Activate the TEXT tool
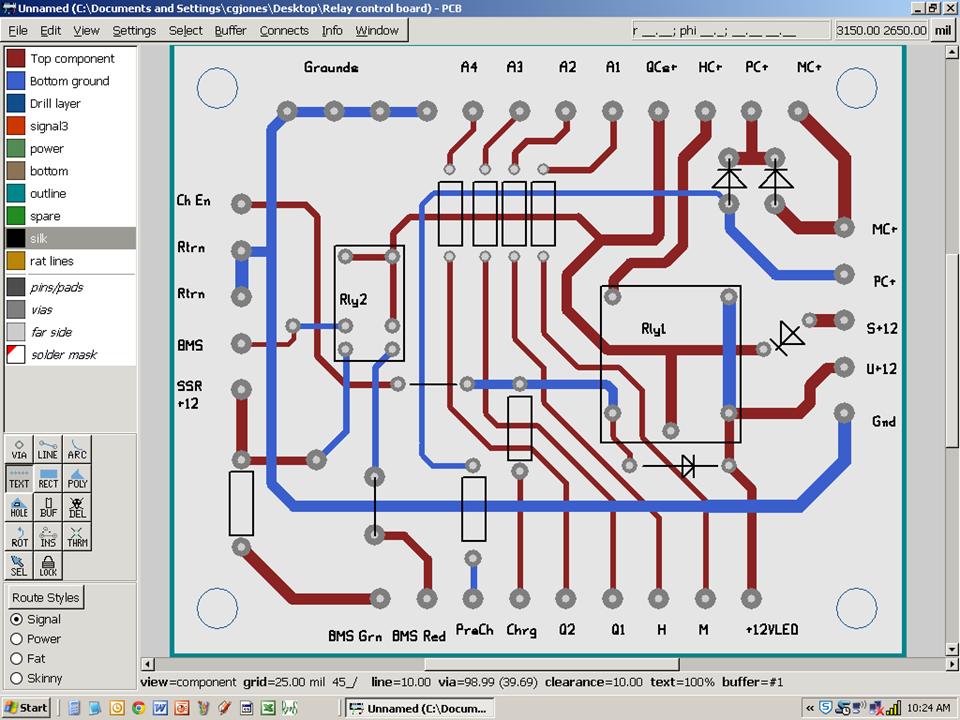960x720 pixels. point(19,478)
